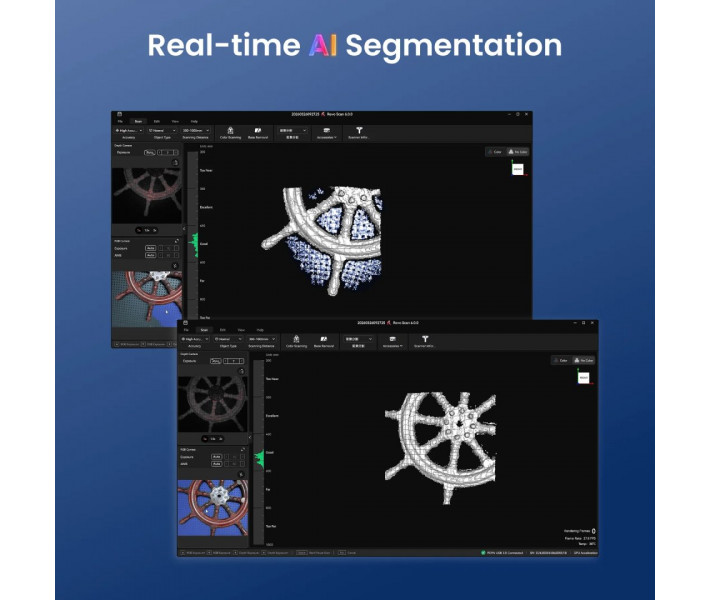The height and width of the screenshot is (600, 710).
Task: Toggle depth Exposure Auto in back window
Action: (x=149, y=153)
